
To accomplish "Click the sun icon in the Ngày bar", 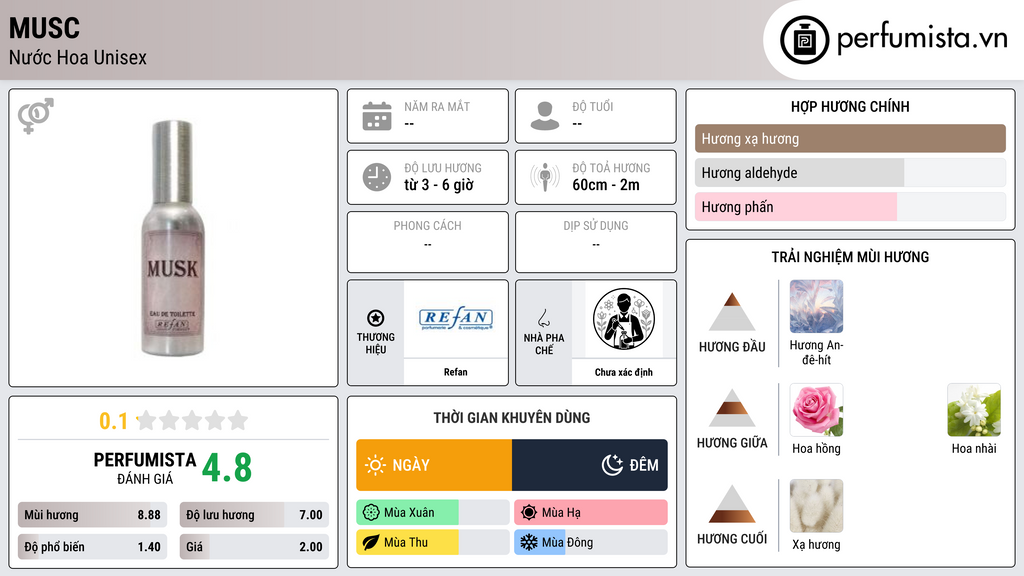I will click(x=375, y=465).
